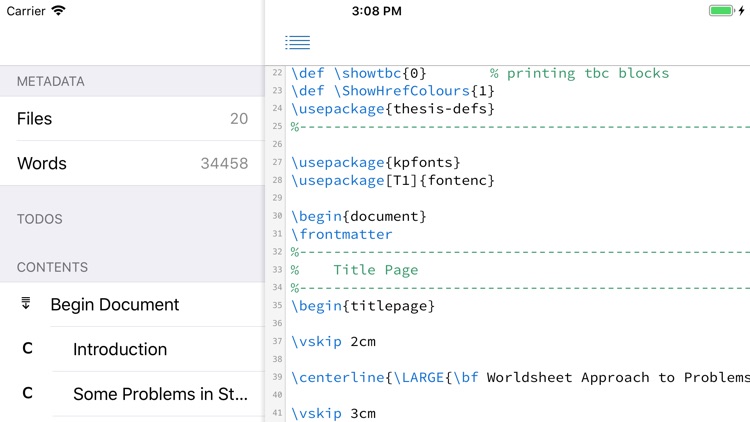Click the \frontmatter command

[342, 234]
